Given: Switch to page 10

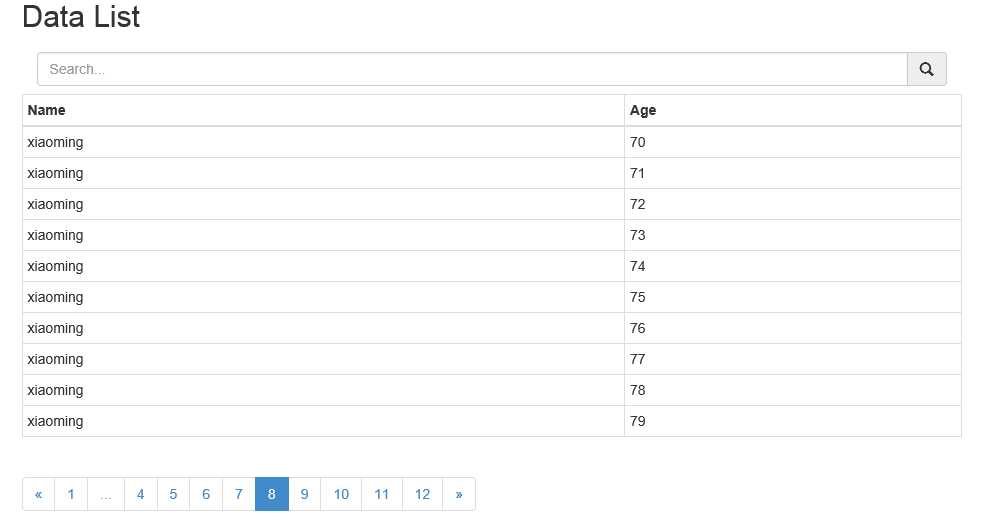Looking at the screenshot, I should (x=341, y=494).
